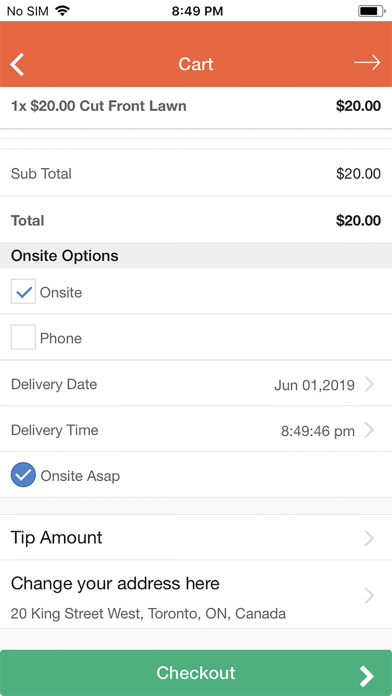Open the address change chevron
The width and height of the screenshot is (392, 696).
(369, 596)
